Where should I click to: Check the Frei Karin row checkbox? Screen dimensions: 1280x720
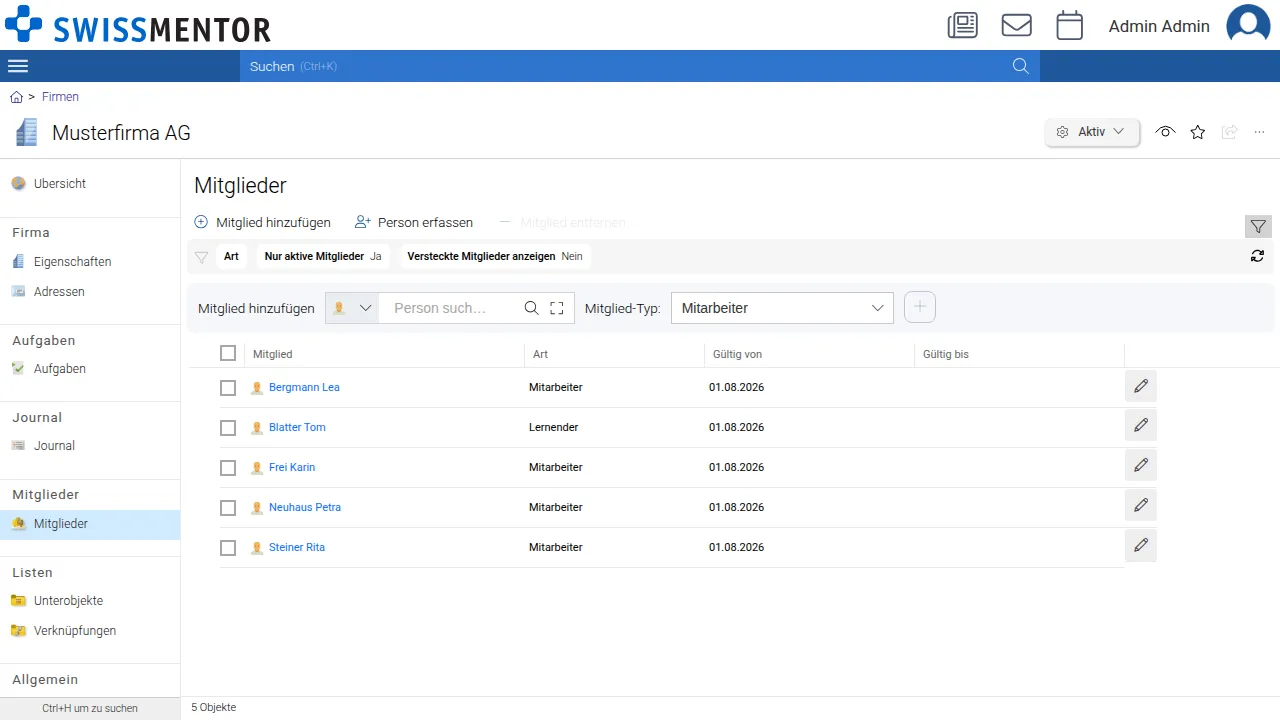click(228, 468)
